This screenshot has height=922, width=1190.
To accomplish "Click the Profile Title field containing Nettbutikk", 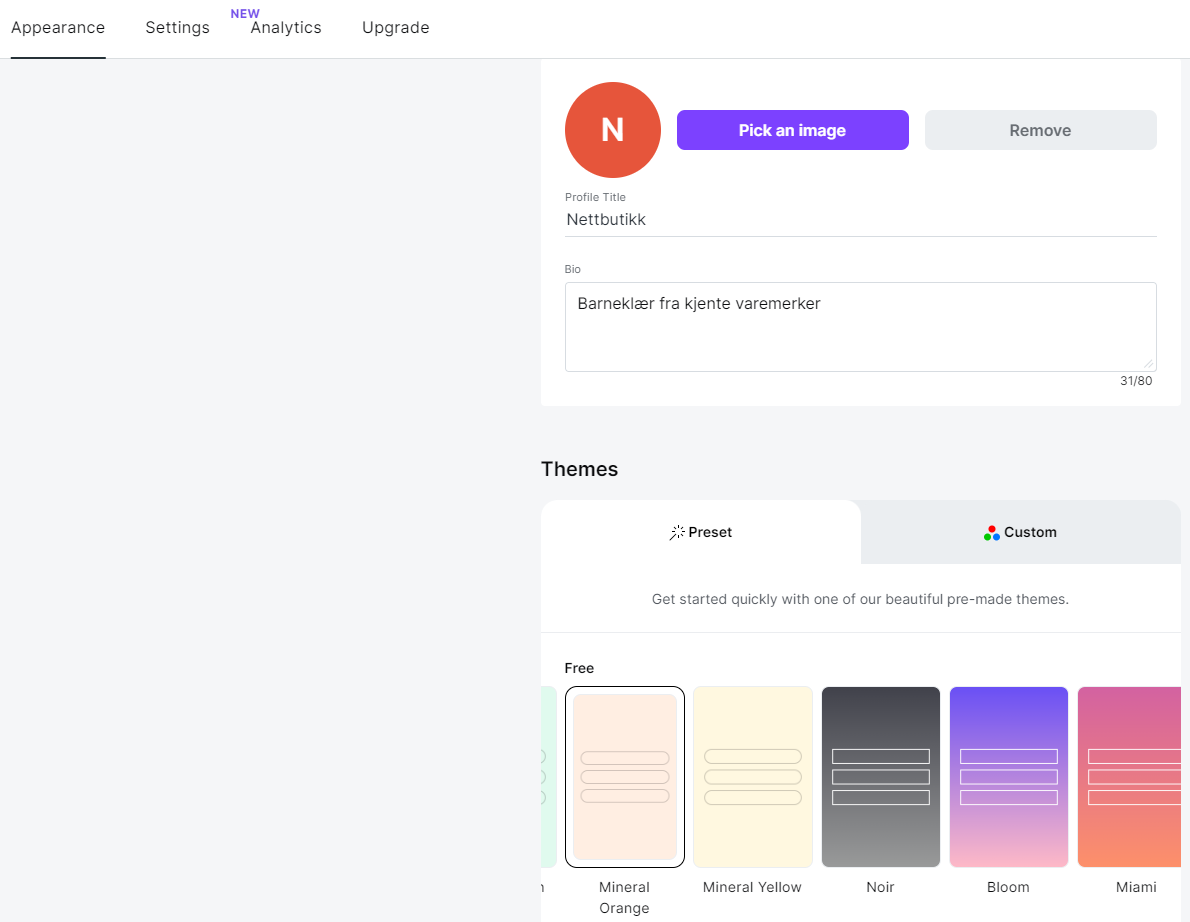I will [860, 220].
